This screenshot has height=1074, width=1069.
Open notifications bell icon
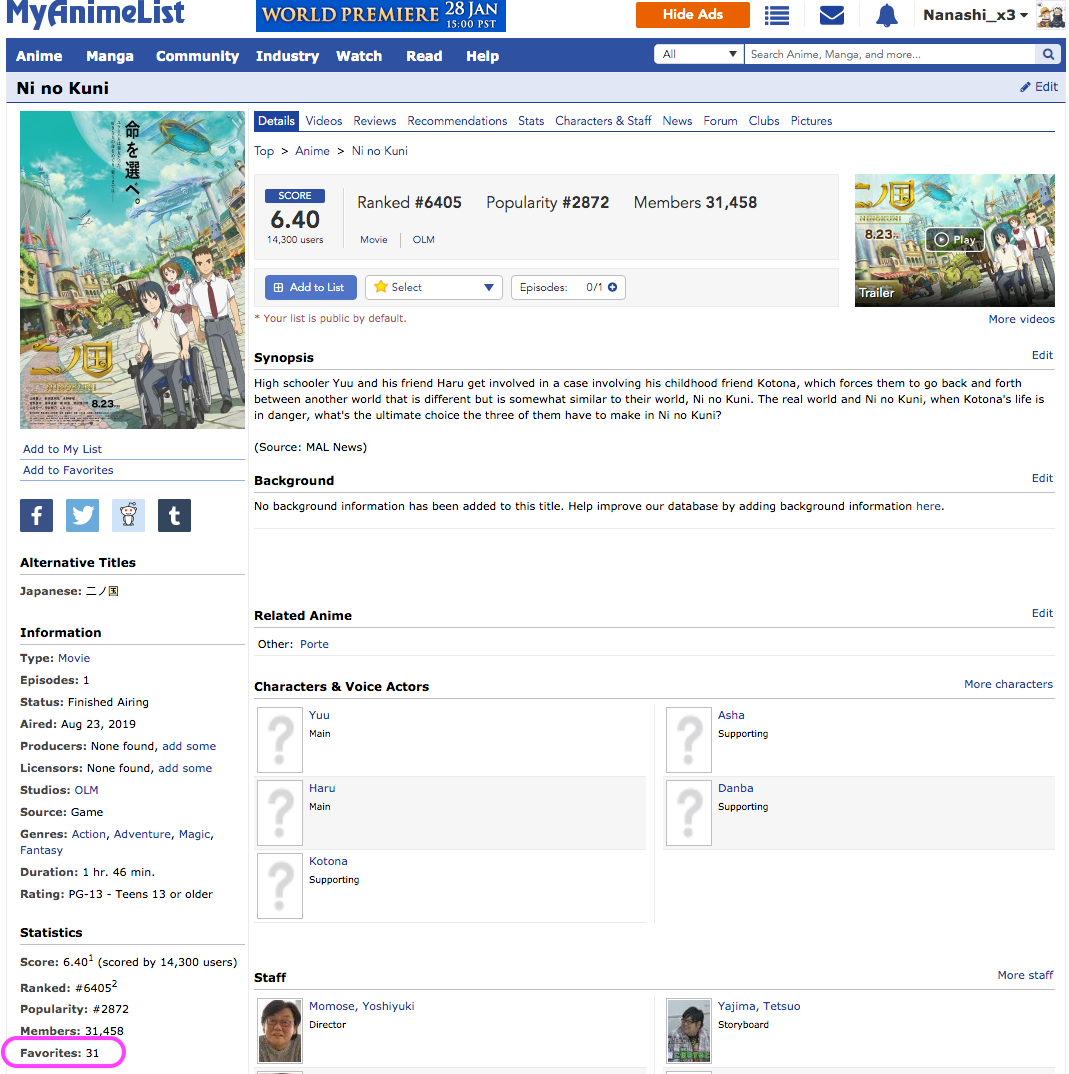(x=887, y=15)
